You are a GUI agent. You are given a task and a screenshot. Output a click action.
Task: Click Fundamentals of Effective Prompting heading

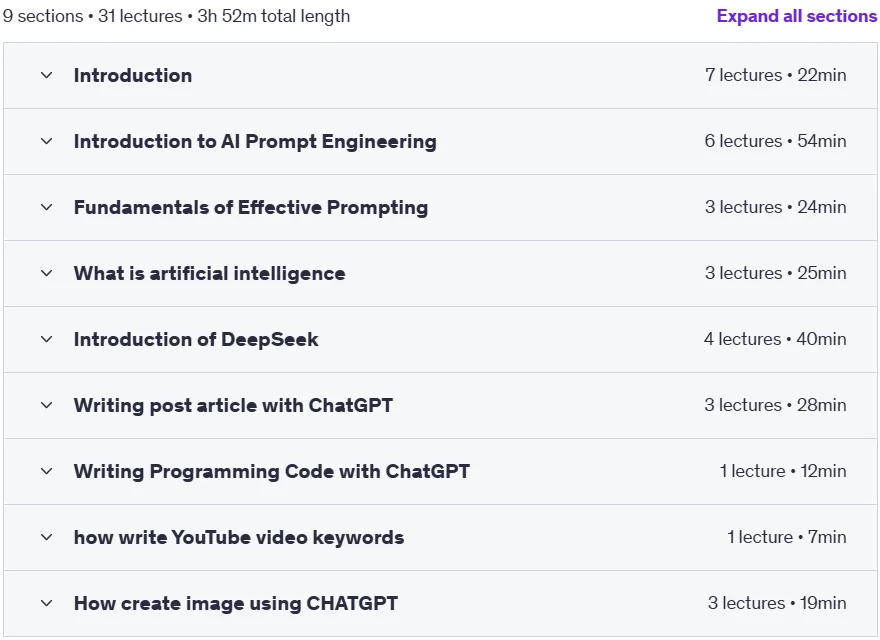[251, 207]
